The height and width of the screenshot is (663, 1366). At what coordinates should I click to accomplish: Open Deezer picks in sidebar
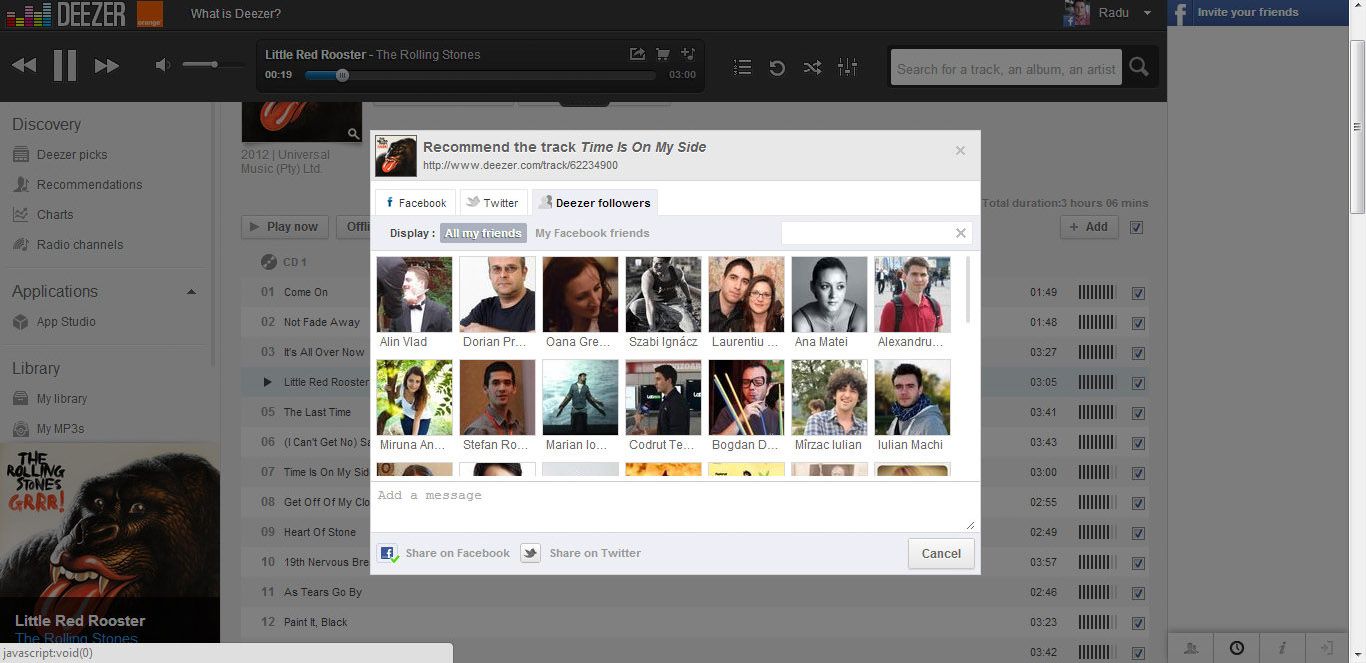pyautogui.click(x=72, y=155)
